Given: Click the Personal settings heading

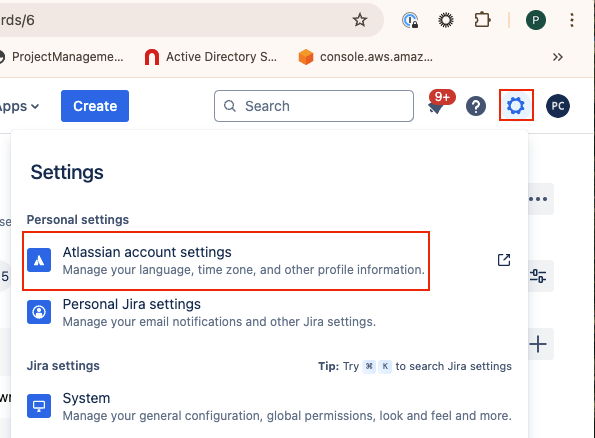Looking at the screenshot, I should 78,220.
